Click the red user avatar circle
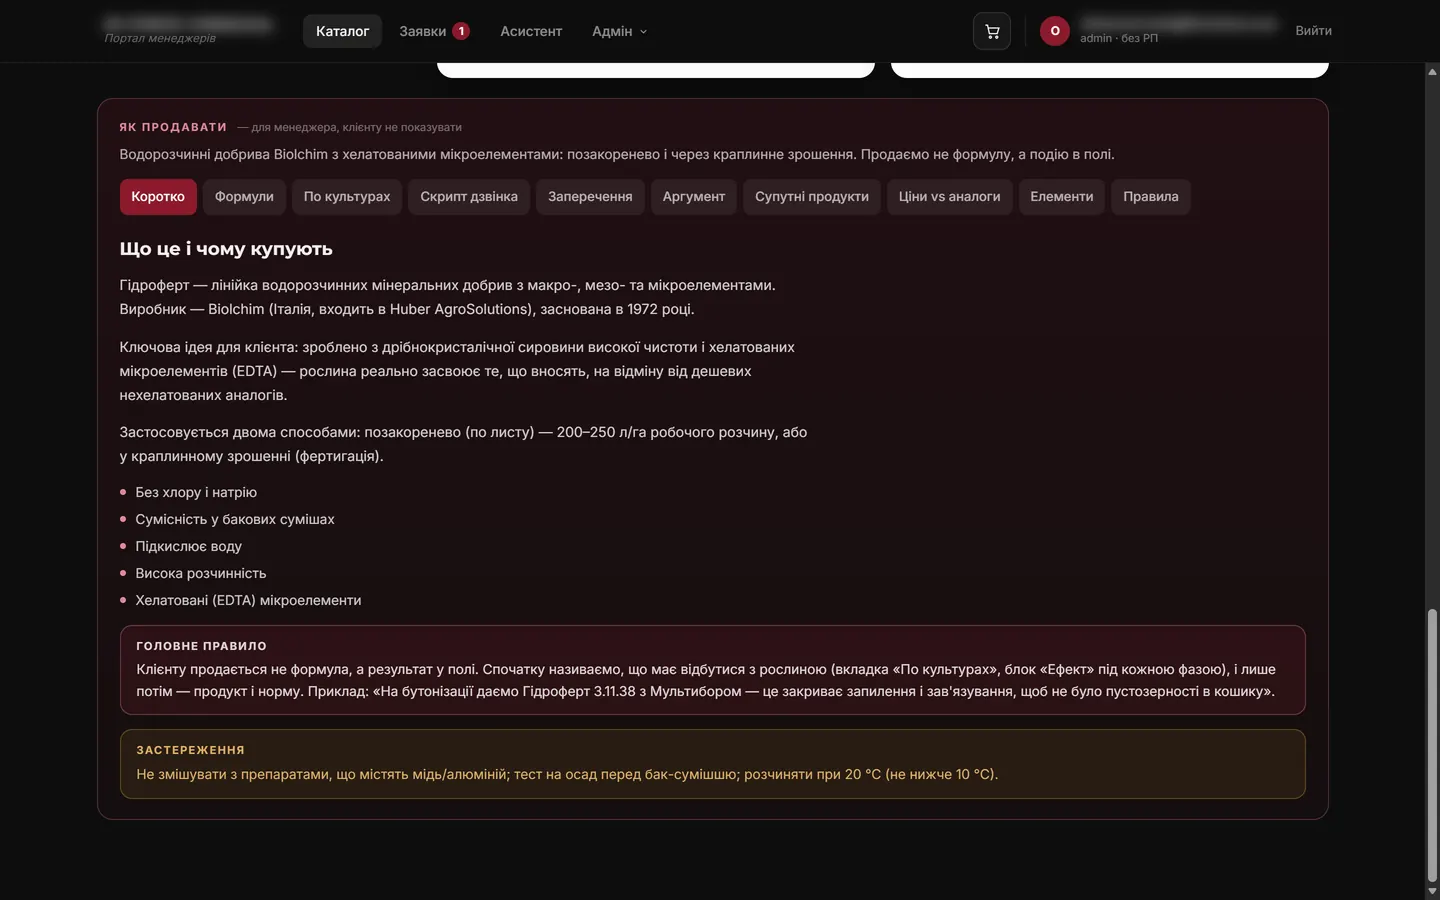Screen dimensions: 1440x900 point(1054,31)
